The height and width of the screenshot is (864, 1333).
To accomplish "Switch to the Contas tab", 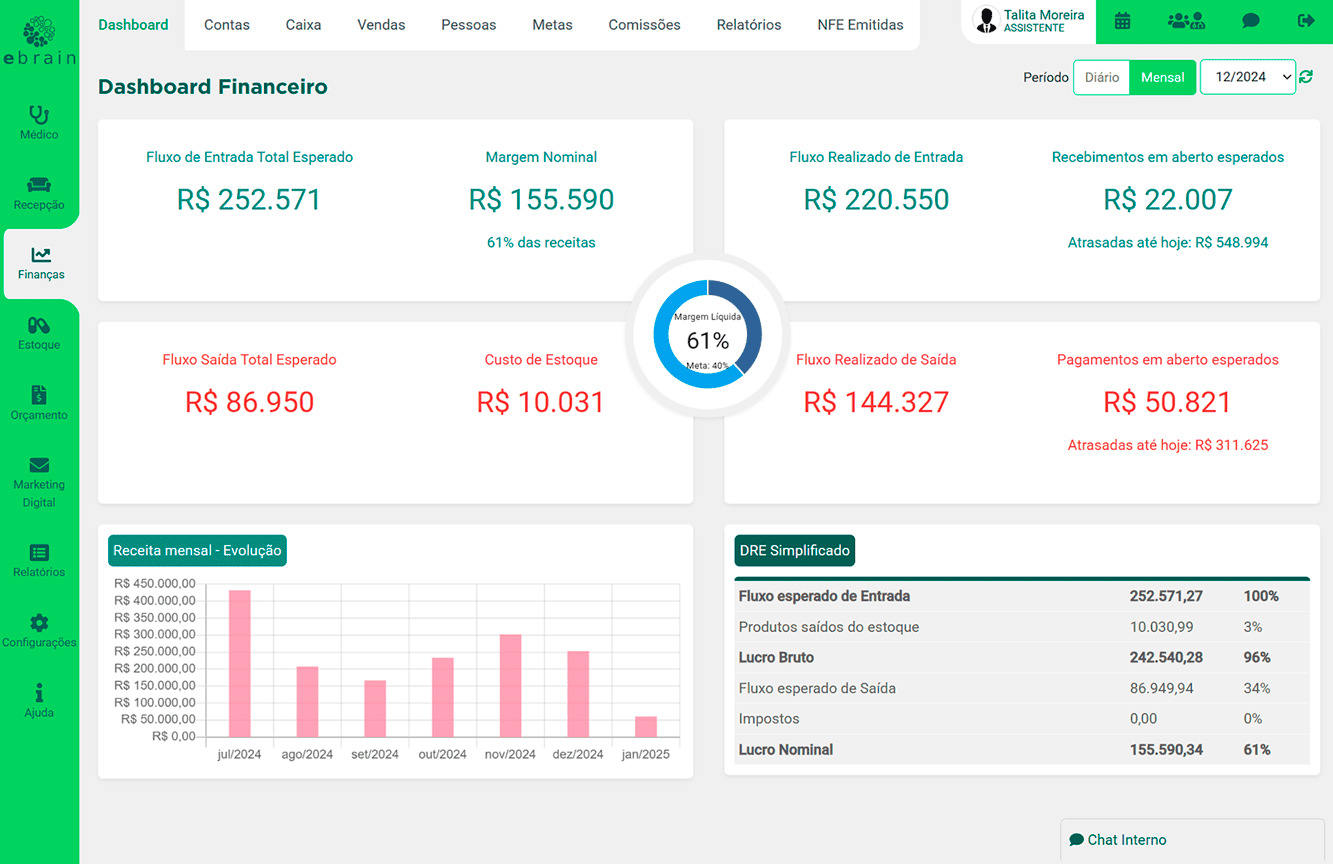I will (227, 25).
